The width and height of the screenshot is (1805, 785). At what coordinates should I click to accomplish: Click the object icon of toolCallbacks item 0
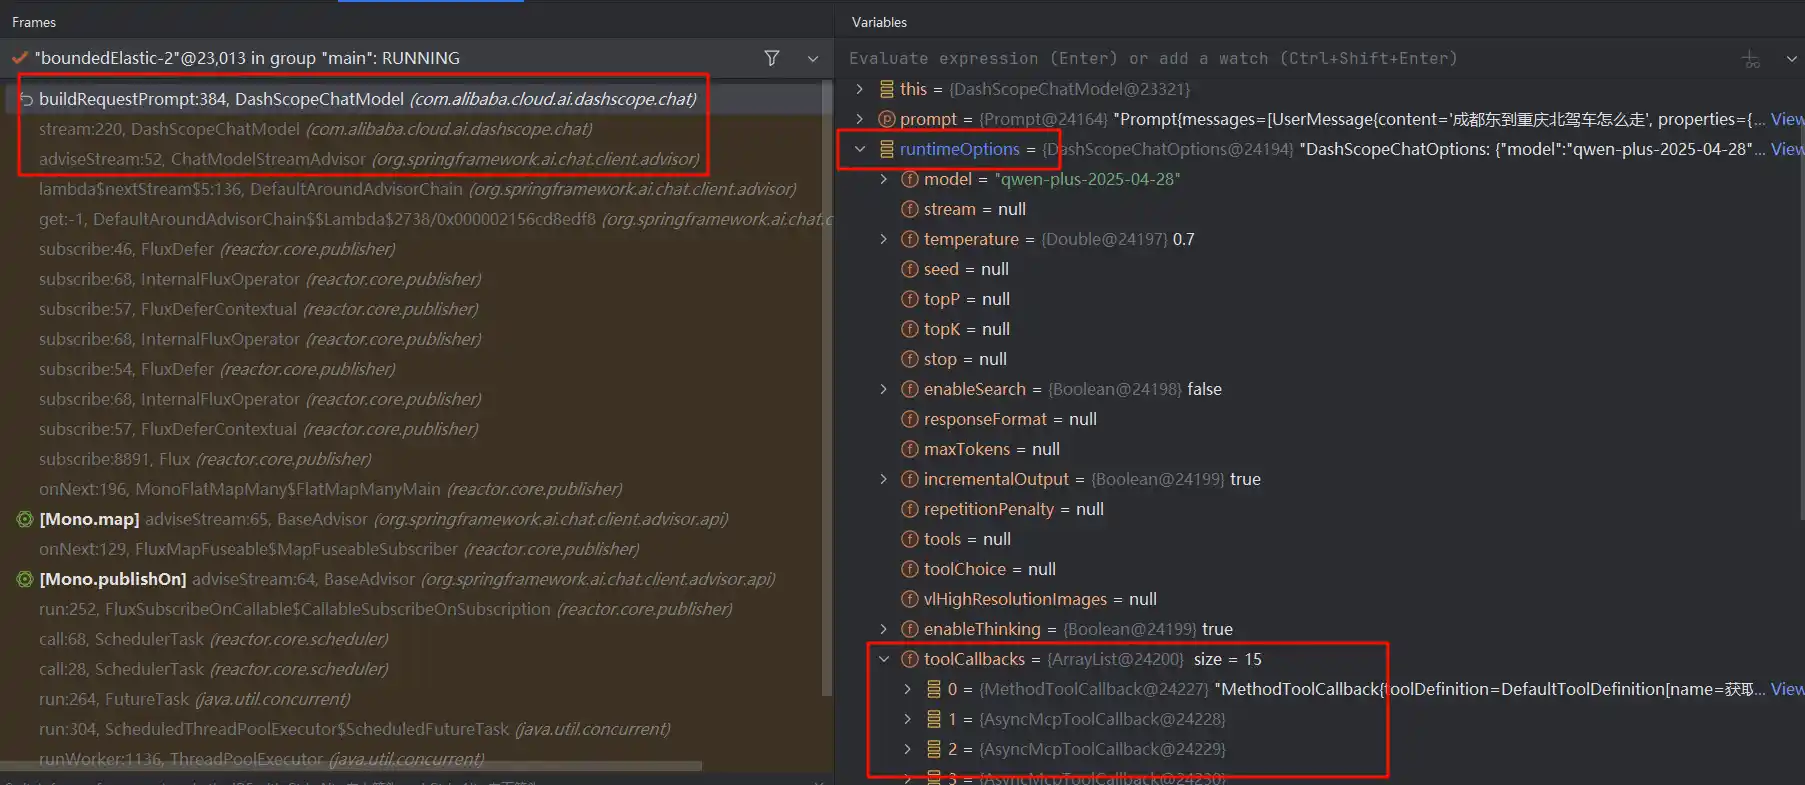(x=934, y=689)
